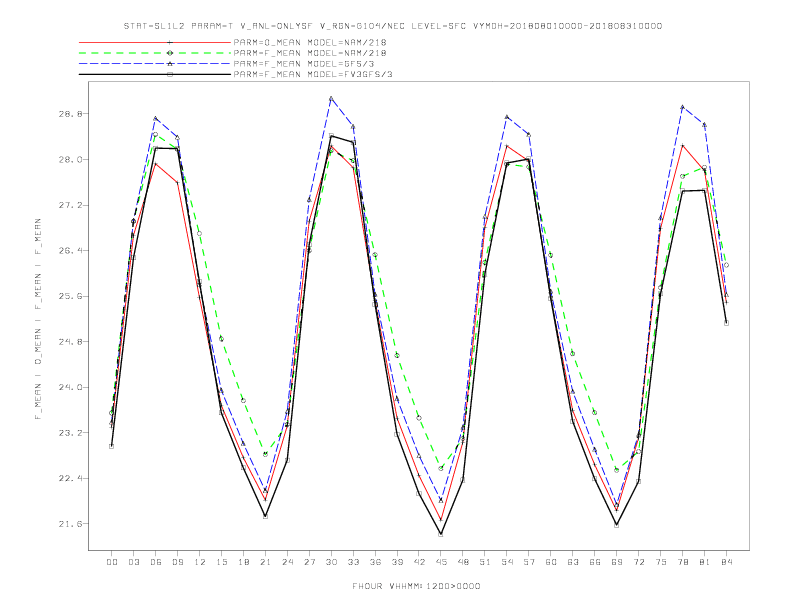
Task: Click x-axis forecast hour 24
Action: (287, 562)
